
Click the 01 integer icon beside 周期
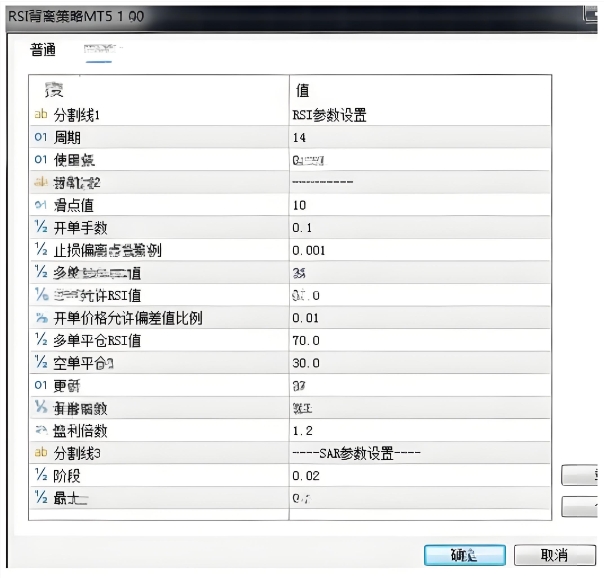point(41,138)
